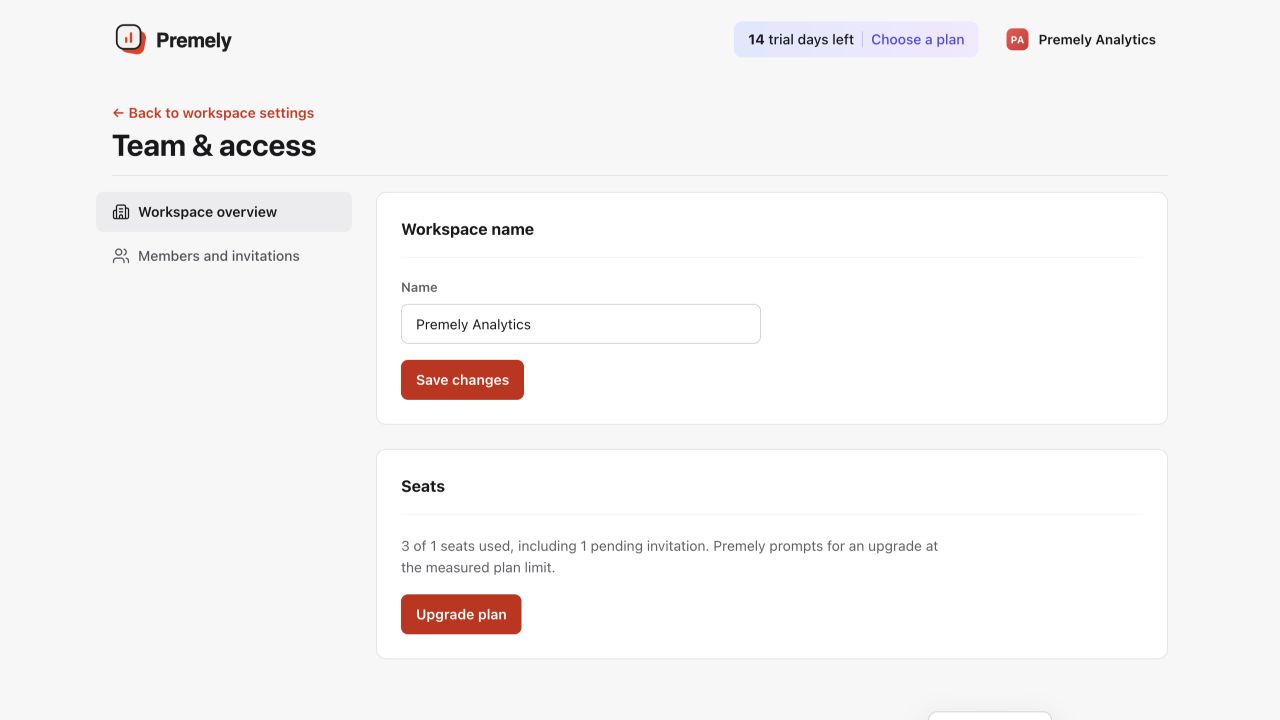Click the Members and invitations people icon
This screenshot has height=720, width=1280.
(121, 256)
